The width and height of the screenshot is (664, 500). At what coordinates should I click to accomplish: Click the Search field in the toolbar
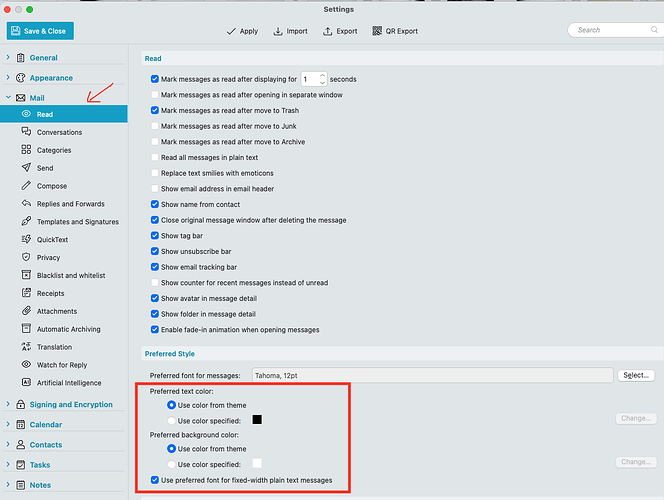pos(610,30)
